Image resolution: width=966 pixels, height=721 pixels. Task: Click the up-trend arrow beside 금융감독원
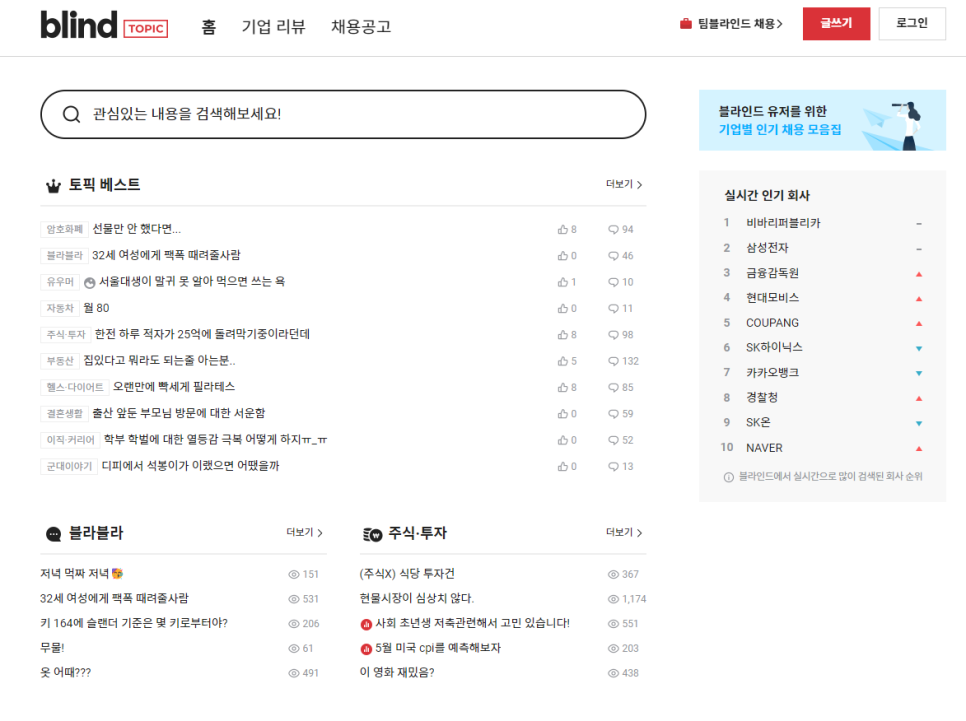click(x=919, y=274)
